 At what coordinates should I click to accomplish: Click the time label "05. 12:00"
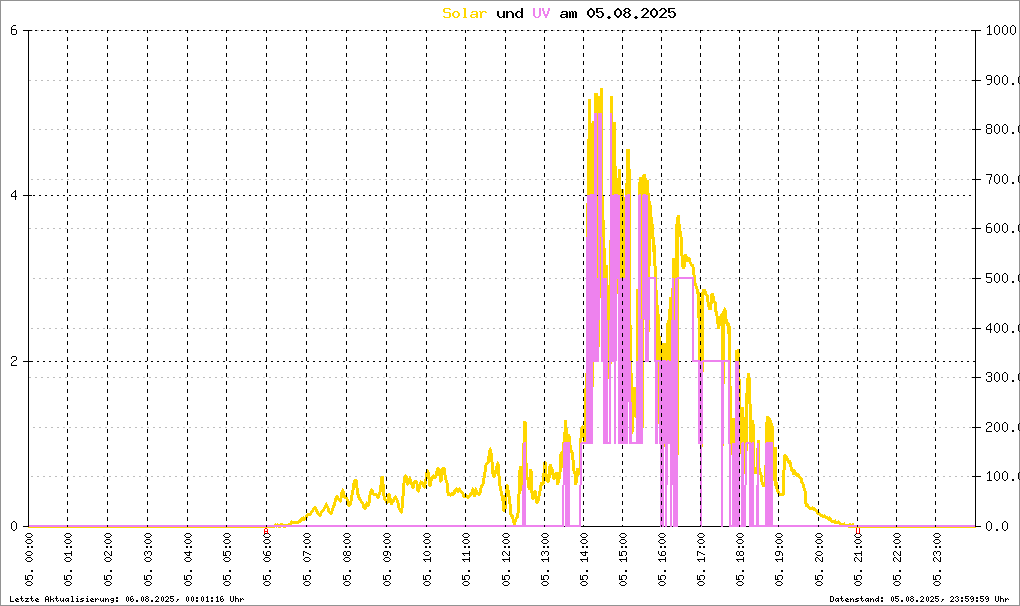(505, 560)
